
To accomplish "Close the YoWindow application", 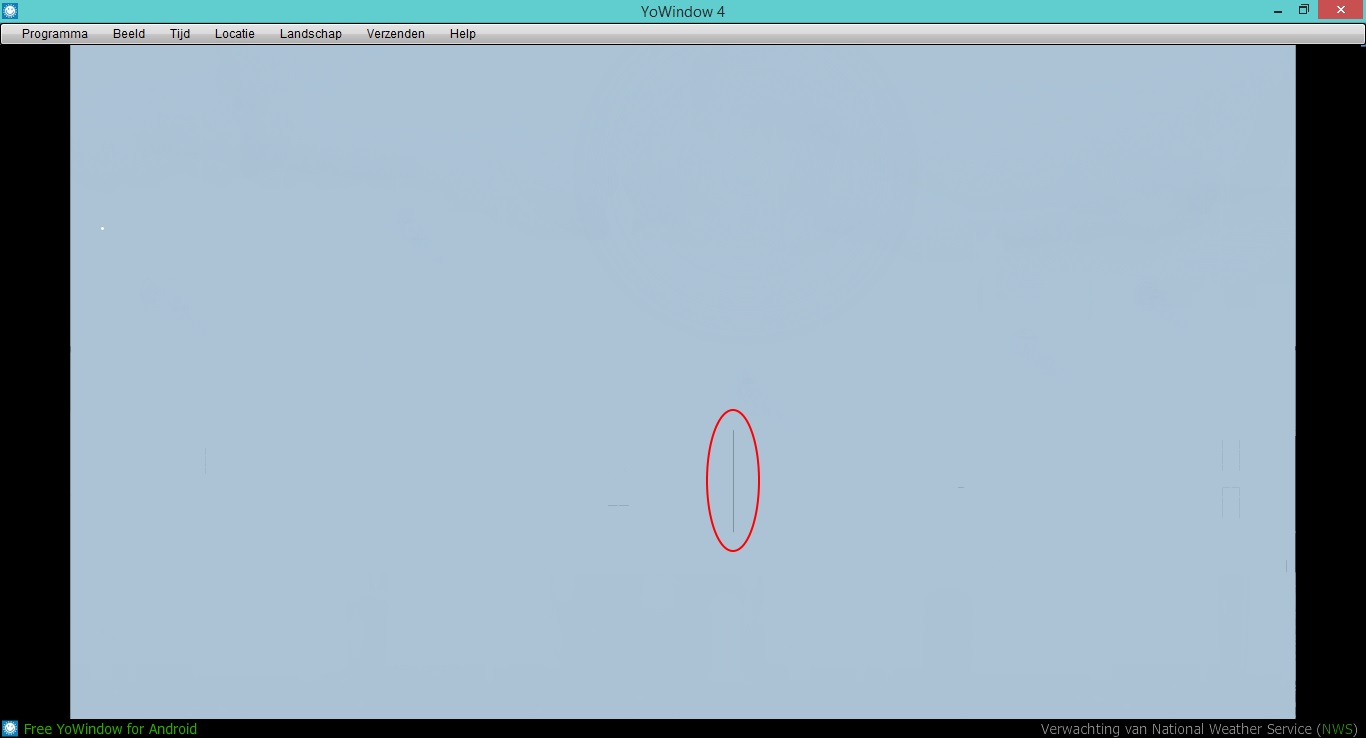I will [x=1341, y=10].
